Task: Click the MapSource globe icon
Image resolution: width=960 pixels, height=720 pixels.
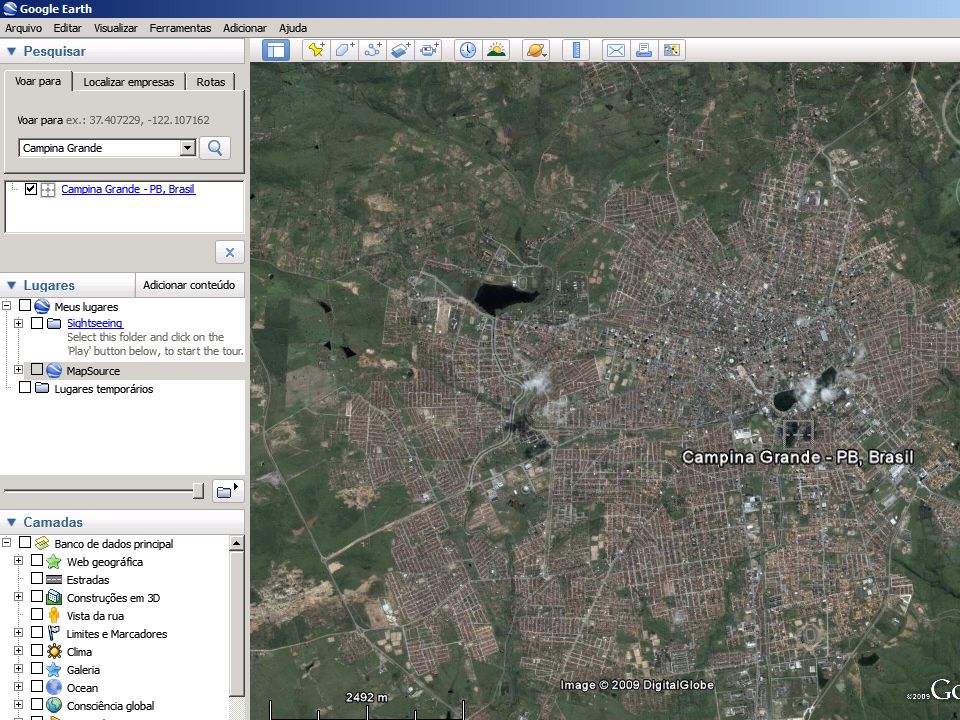Action: pyautogui.click(x=54, y=370)
